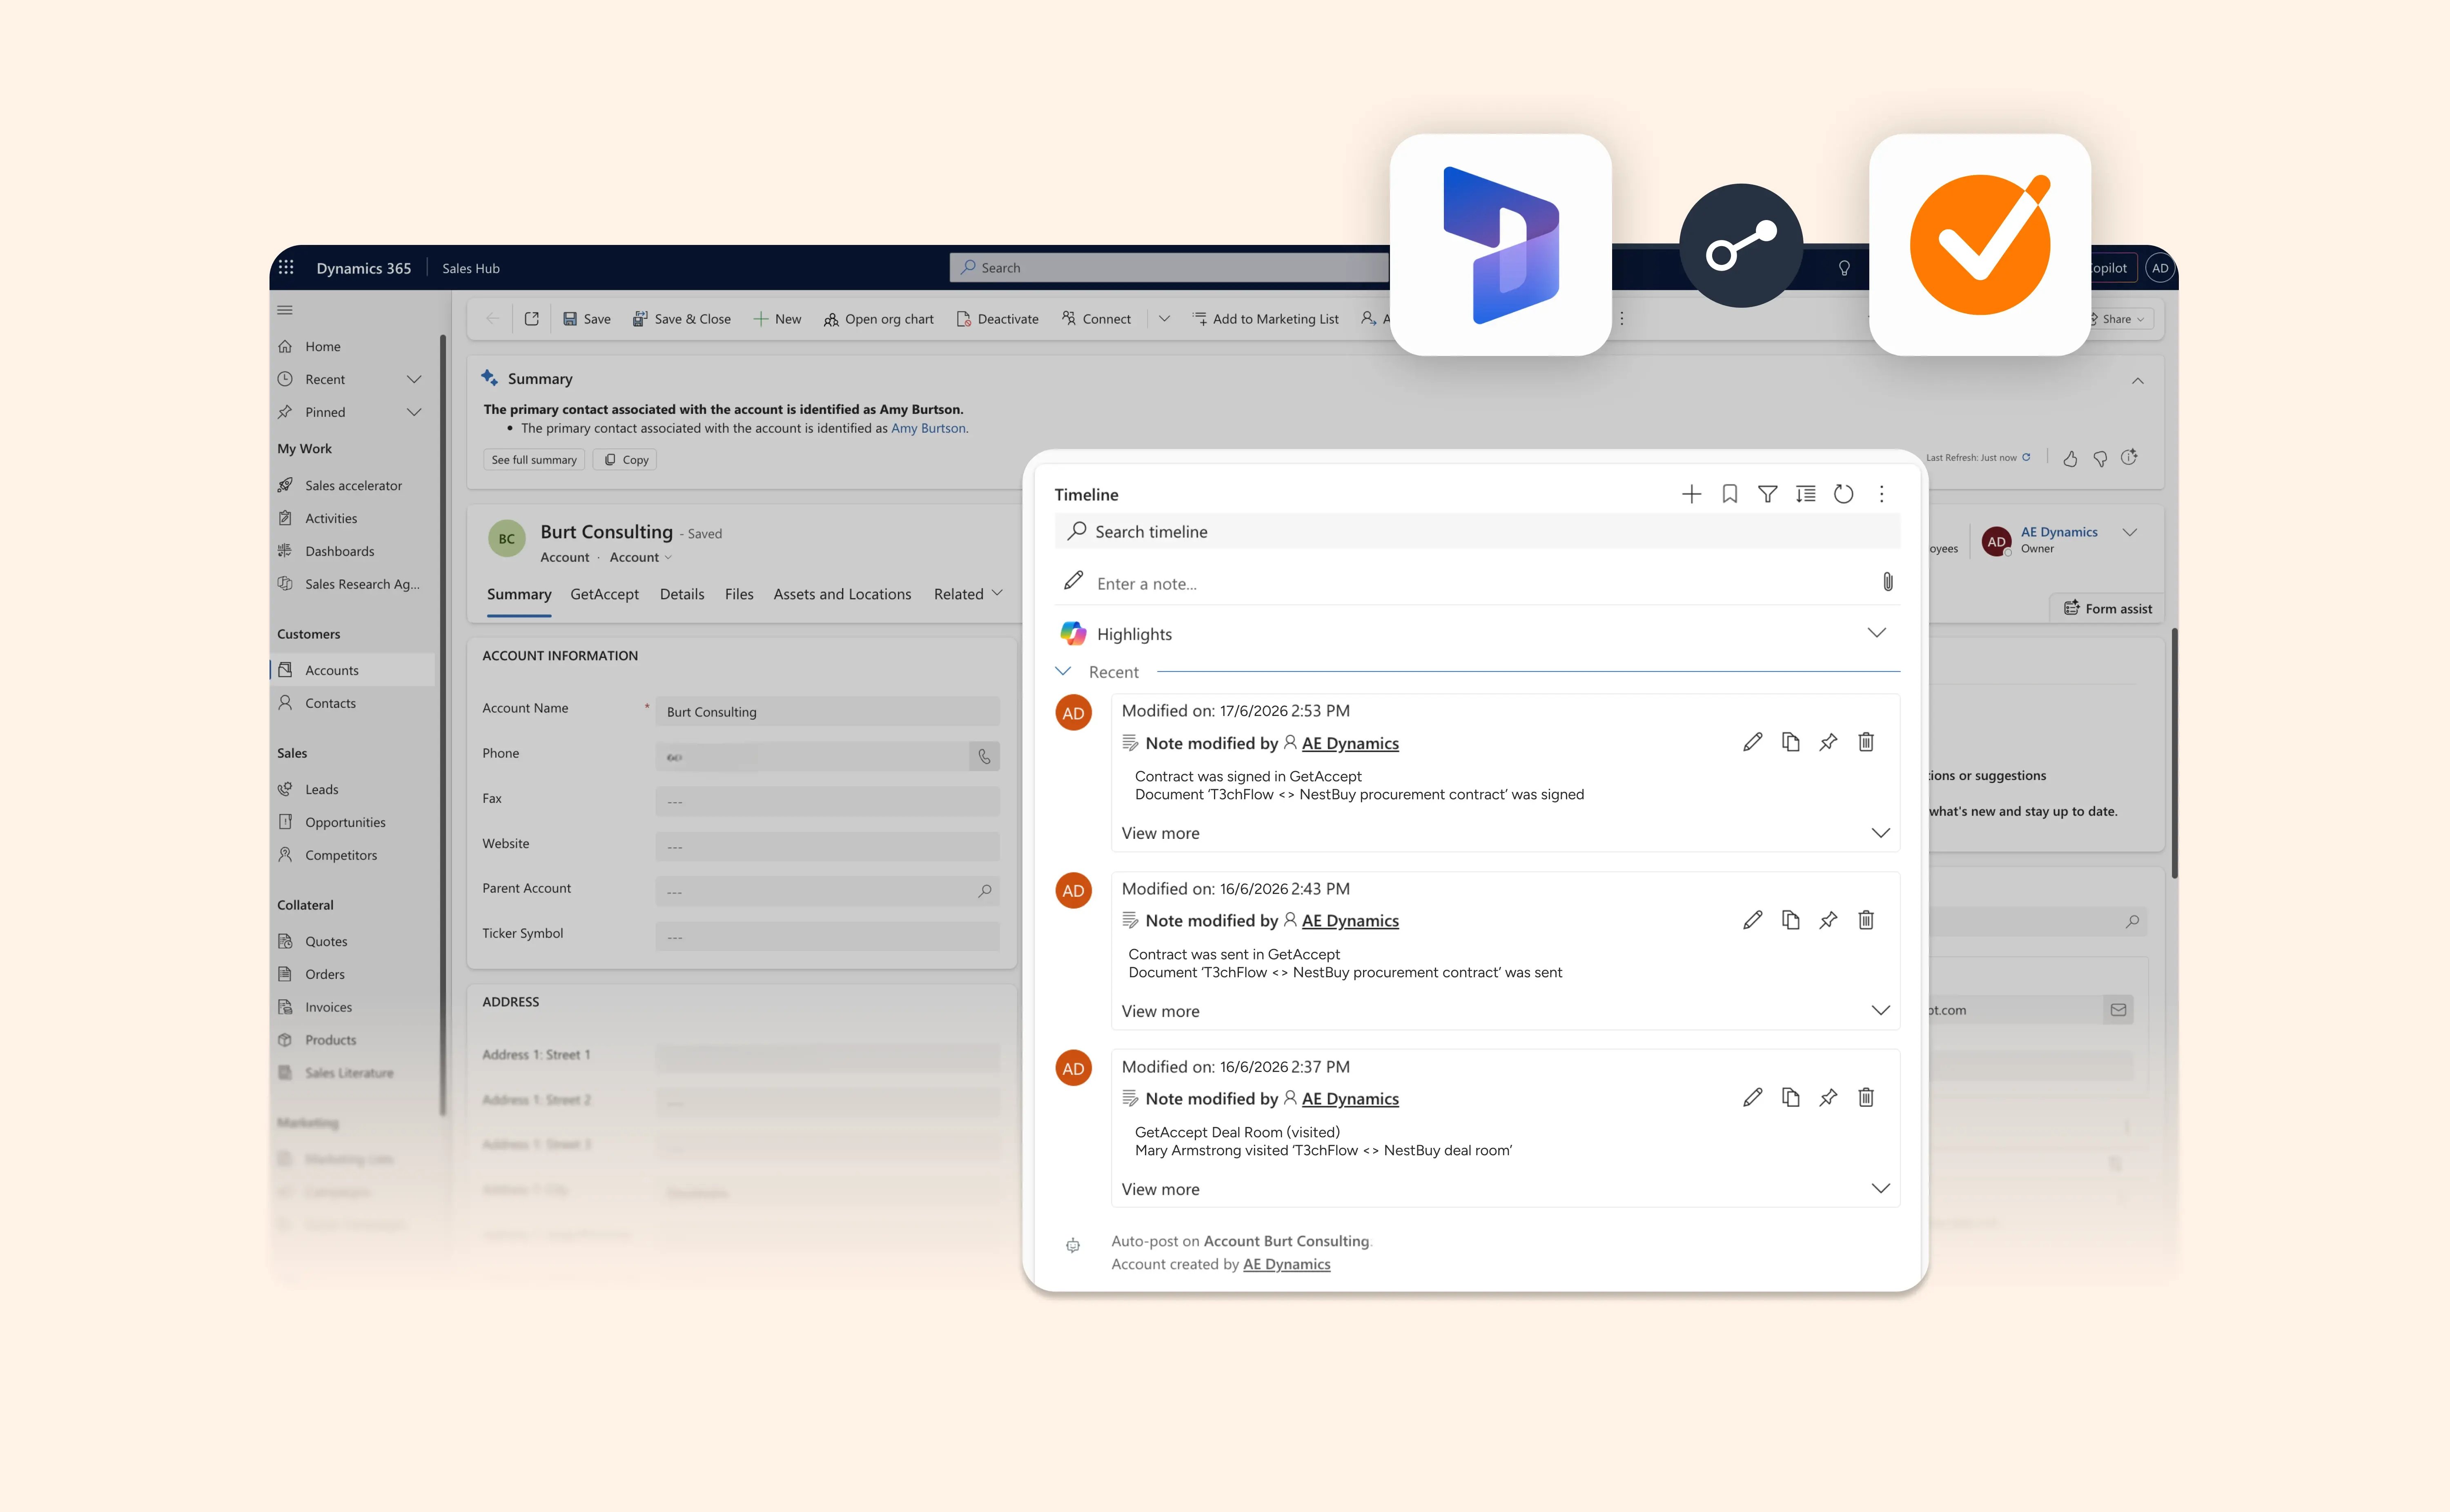
Task: Add a new timeline record with plus icon
Action: coord(1691,494)
